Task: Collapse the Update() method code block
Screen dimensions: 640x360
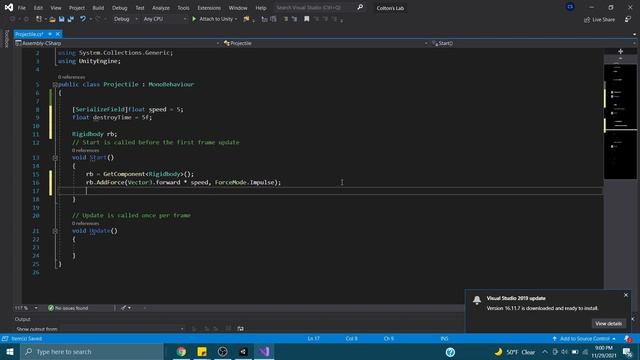Action: tap(55, 231)
